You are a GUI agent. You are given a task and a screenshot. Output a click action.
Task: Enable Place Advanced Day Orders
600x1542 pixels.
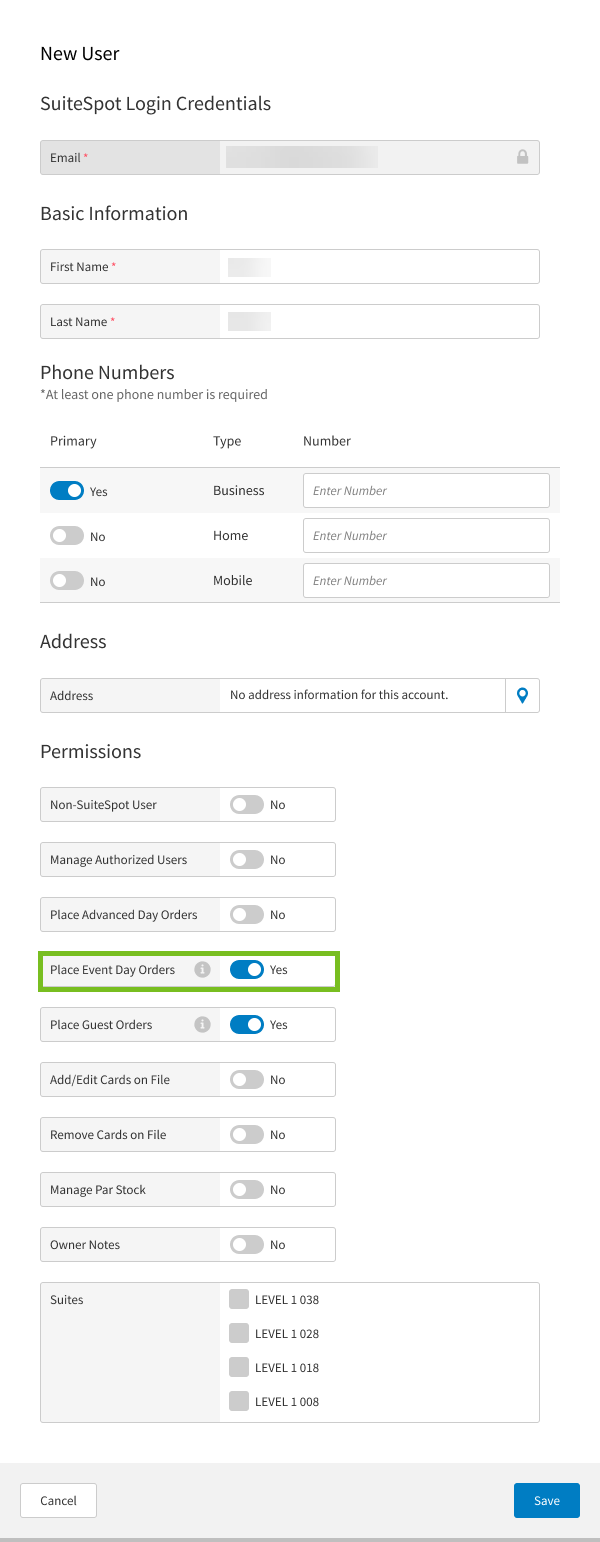(x=247, y=914)
